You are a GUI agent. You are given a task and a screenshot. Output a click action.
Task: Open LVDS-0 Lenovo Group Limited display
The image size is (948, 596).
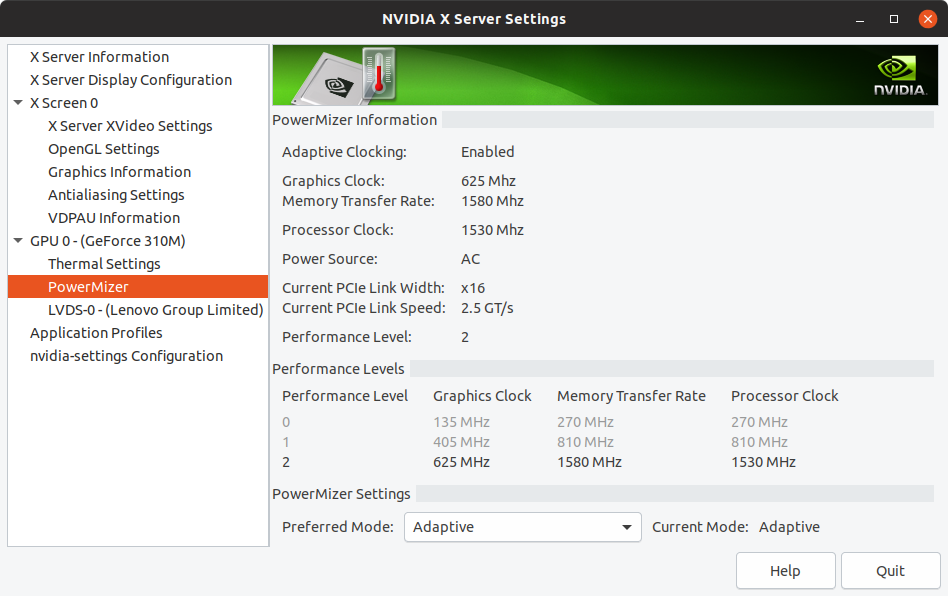point(155,309)
